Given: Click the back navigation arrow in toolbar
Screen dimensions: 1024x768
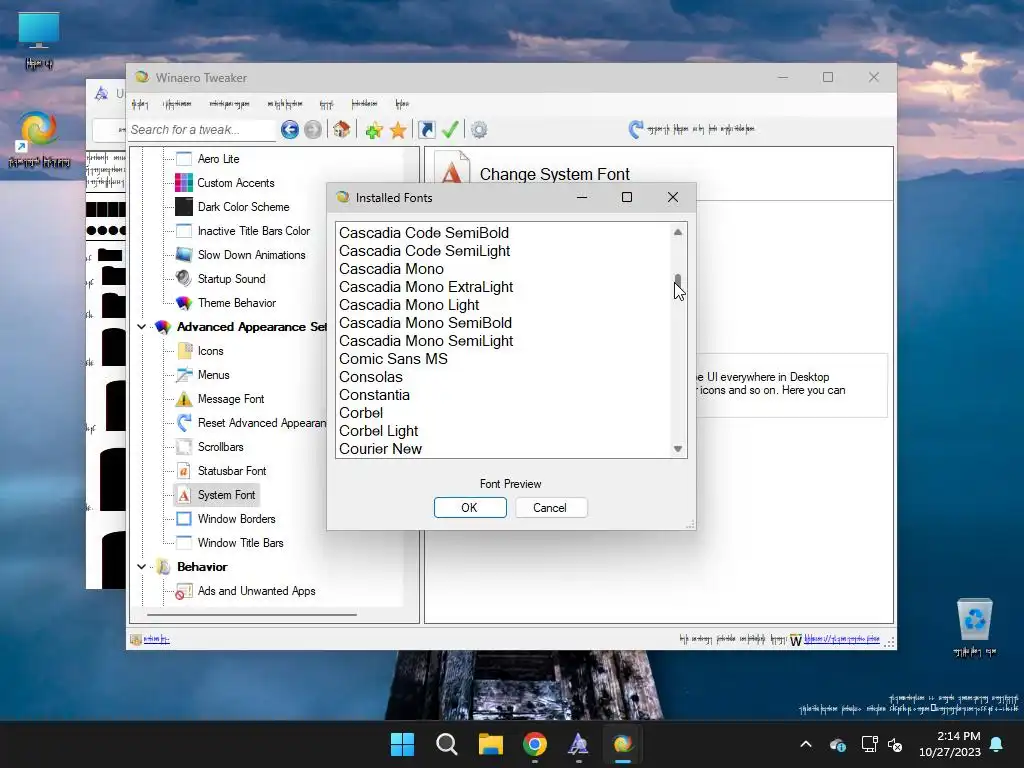Looking at the screenshot, I should click(290, 129).
